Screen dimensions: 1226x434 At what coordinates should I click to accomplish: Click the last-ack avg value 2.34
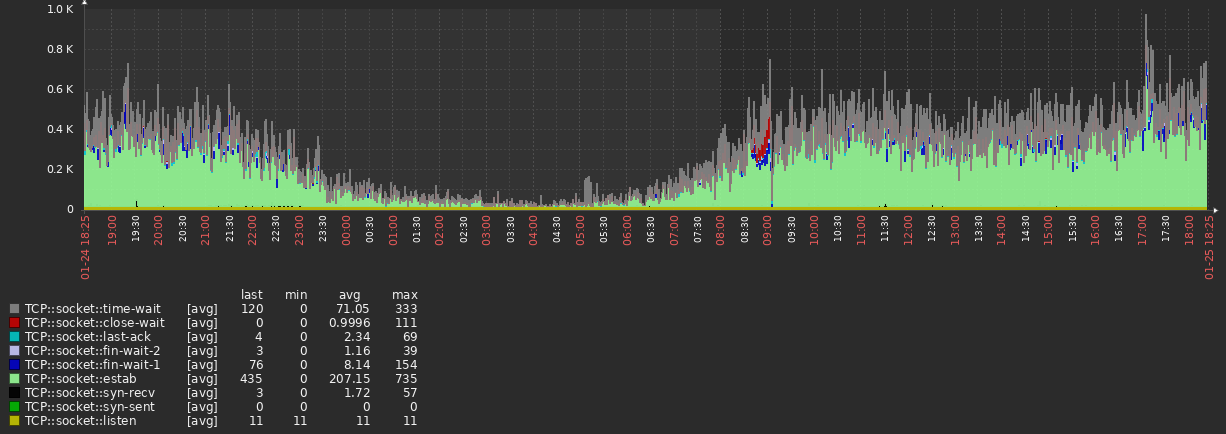[356, 337]
